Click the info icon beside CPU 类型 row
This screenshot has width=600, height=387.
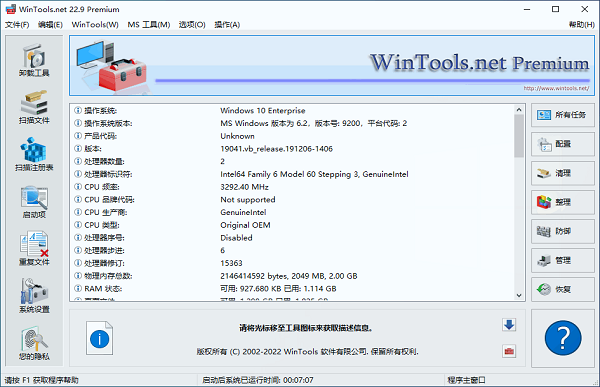(x=78, y=225)
